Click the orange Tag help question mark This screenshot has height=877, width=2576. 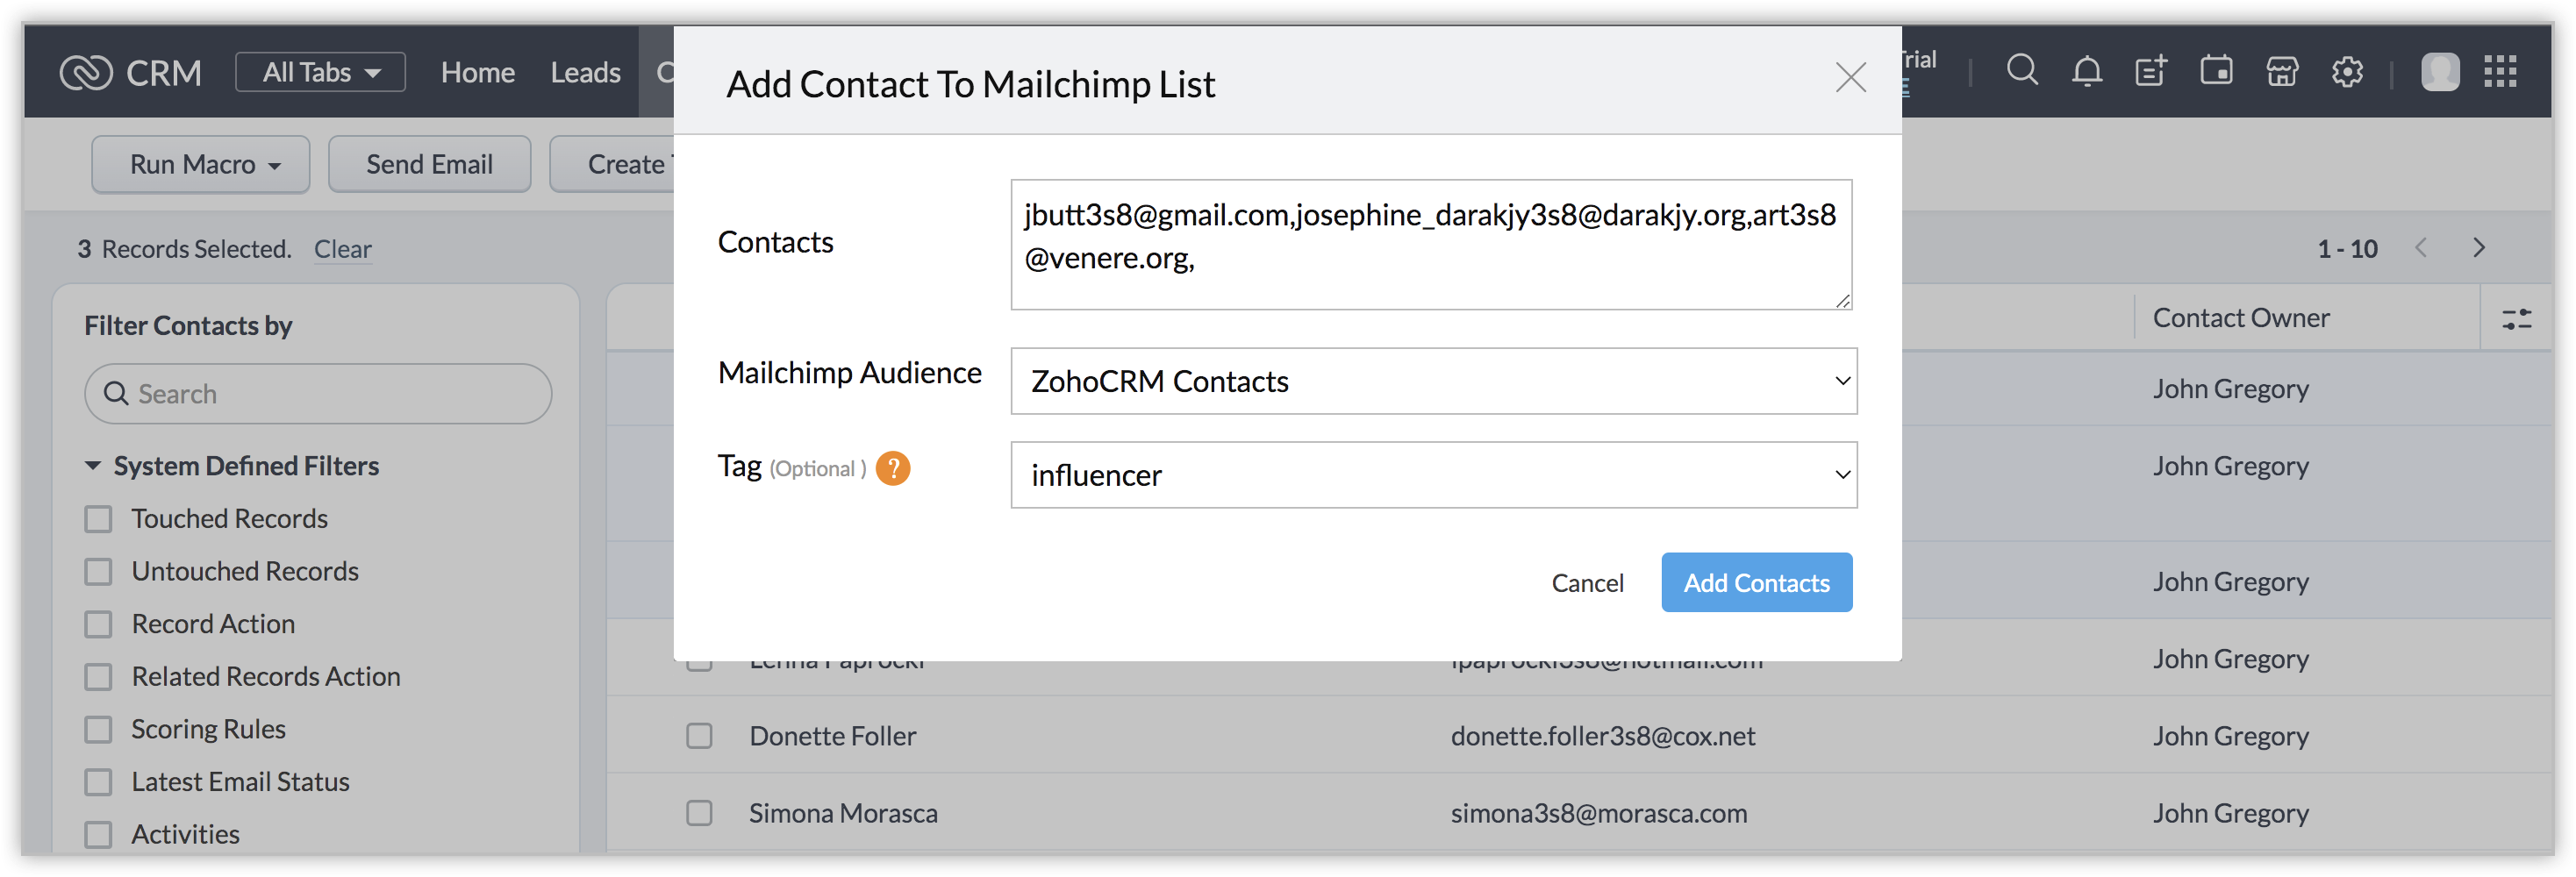click(x=892, y=468)
